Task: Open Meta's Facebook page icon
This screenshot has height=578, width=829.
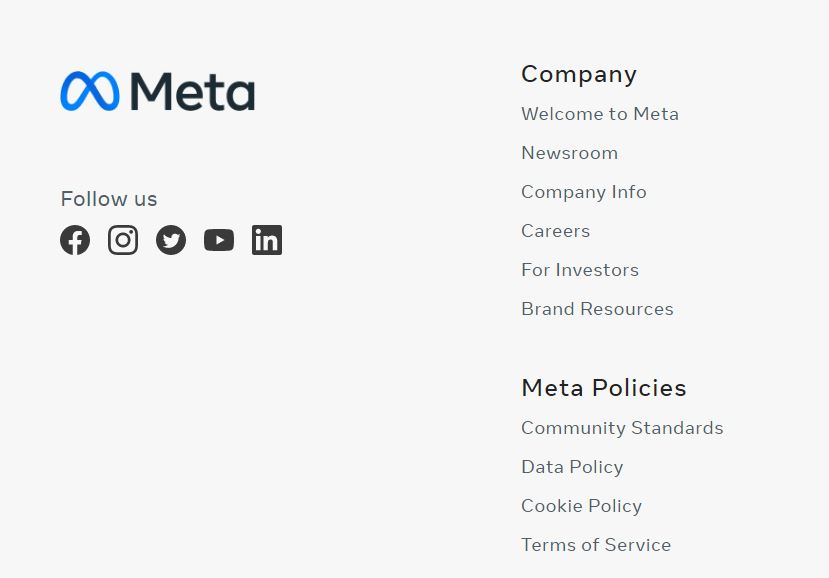Action: tap(75, 240)
